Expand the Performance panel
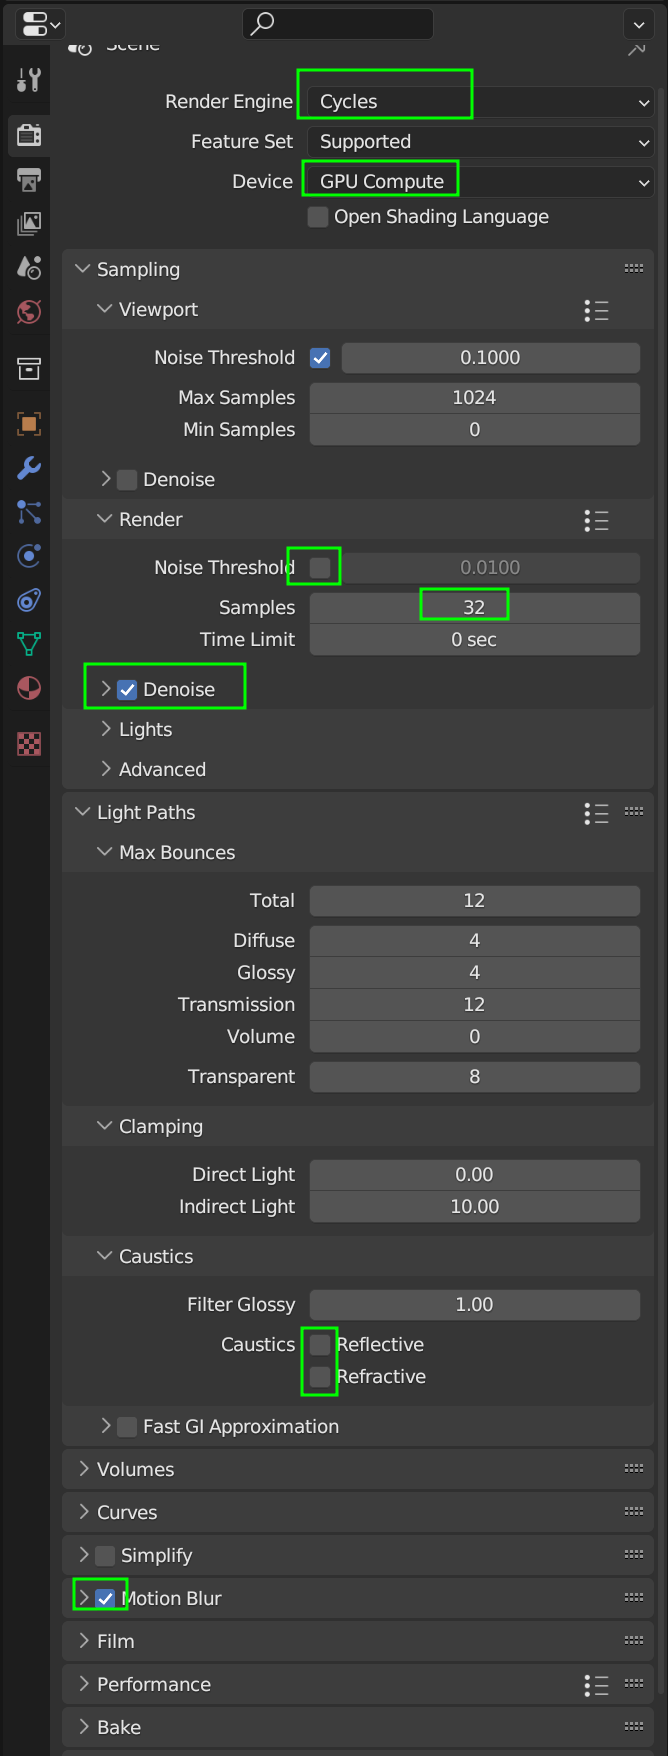Screen dimensions: 668x1756 pyautogui.click(x=153, y=1684)
